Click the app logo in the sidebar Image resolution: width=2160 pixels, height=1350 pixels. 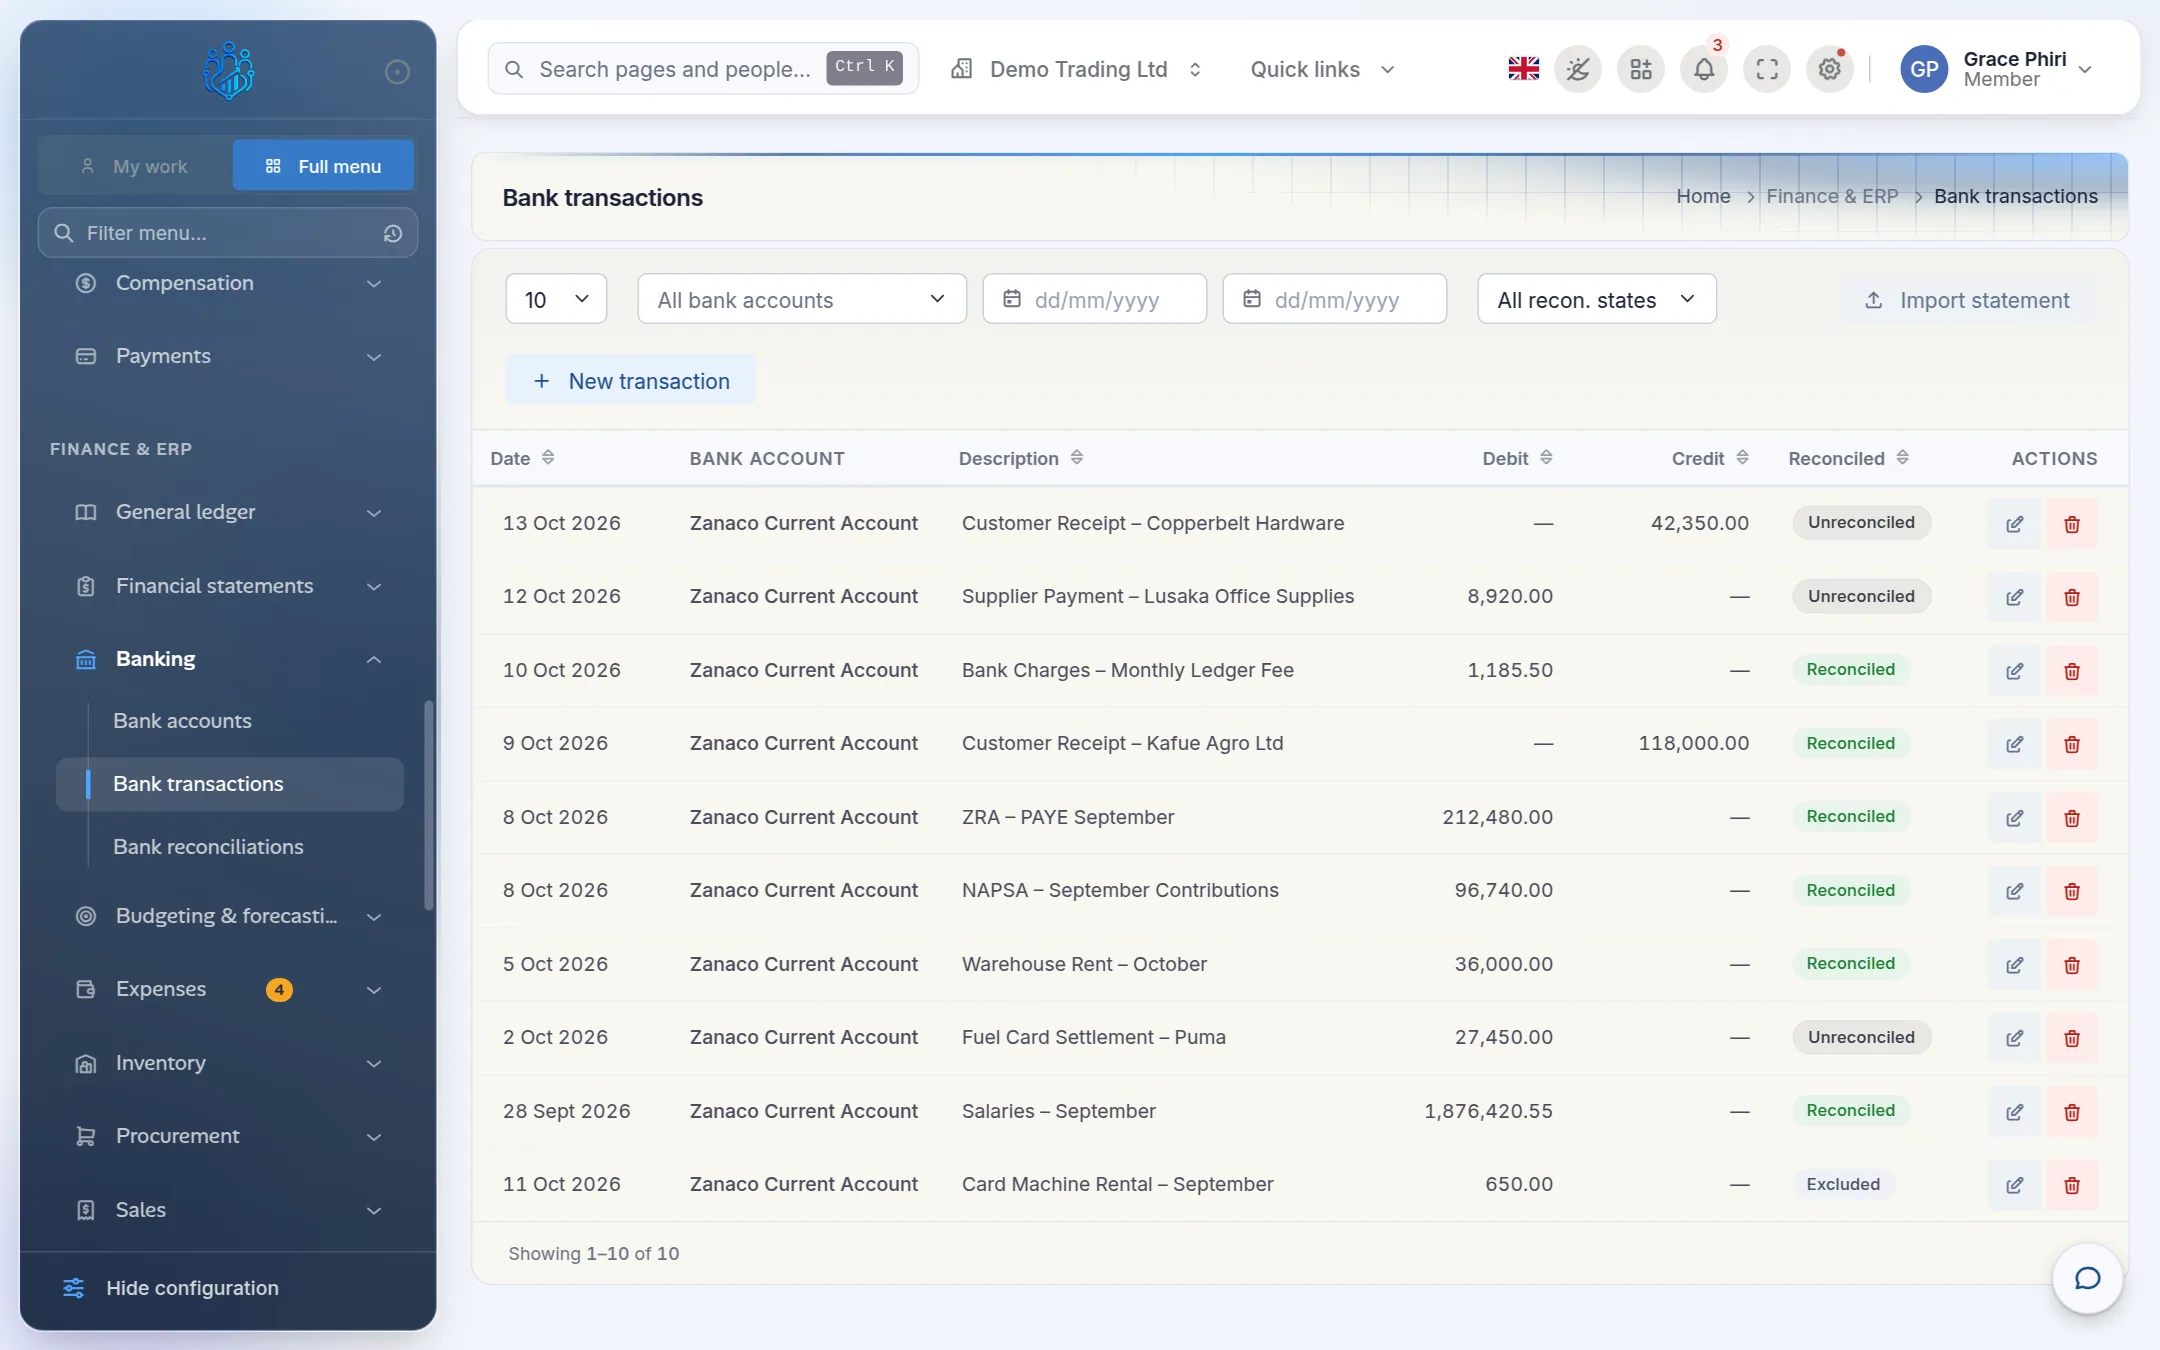[228, 70]
